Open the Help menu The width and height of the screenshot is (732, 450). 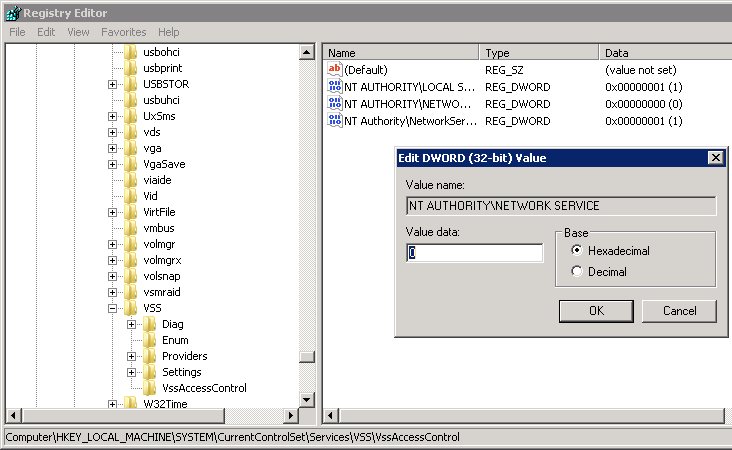pos(169,32)
